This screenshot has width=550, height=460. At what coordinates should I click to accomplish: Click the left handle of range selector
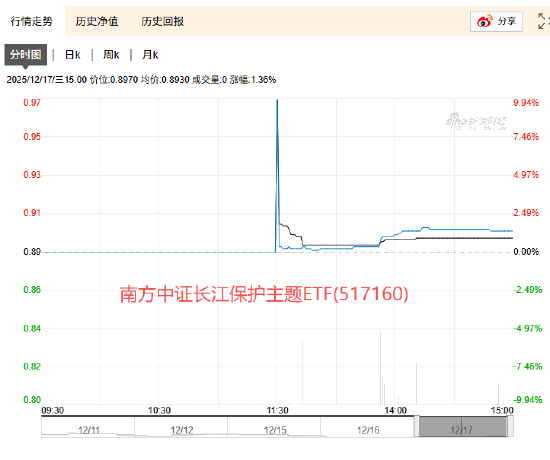[x=417, y=426]
